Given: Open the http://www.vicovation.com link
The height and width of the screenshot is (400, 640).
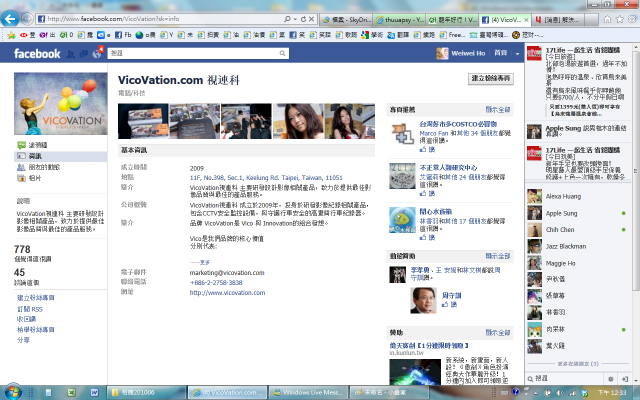Looking at the screenshot, I should [227, 293].
